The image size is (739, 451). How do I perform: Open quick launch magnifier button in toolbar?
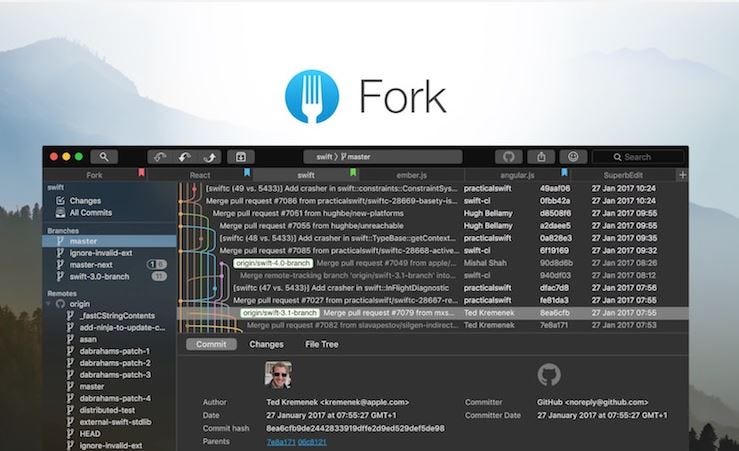tap(104, 157)
